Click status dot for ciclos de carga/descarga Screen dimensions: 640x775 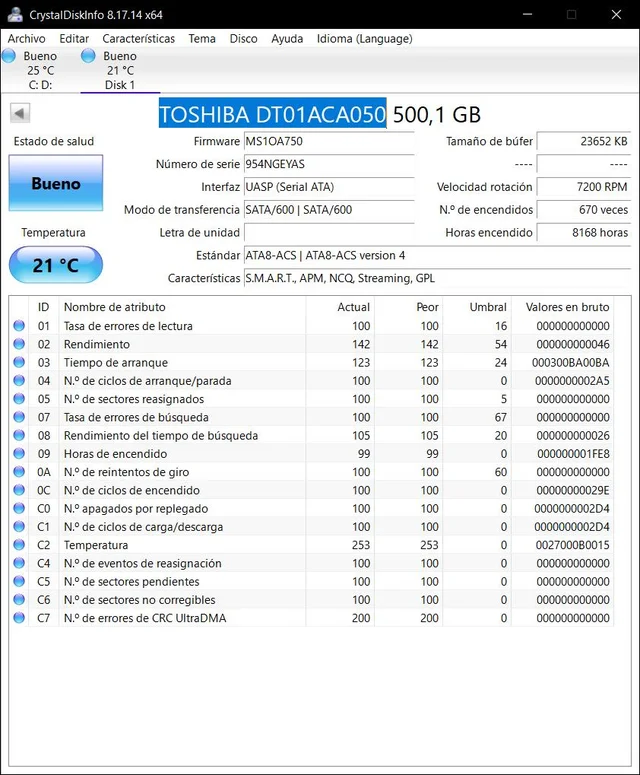pyautogui.click(x=19, y=527)
